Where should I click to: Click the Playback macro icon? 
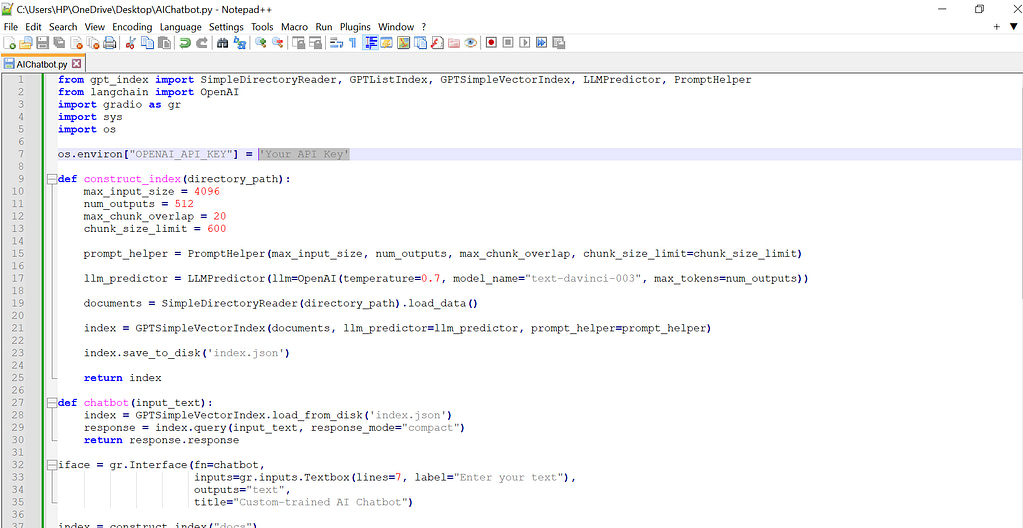(525, 43)
